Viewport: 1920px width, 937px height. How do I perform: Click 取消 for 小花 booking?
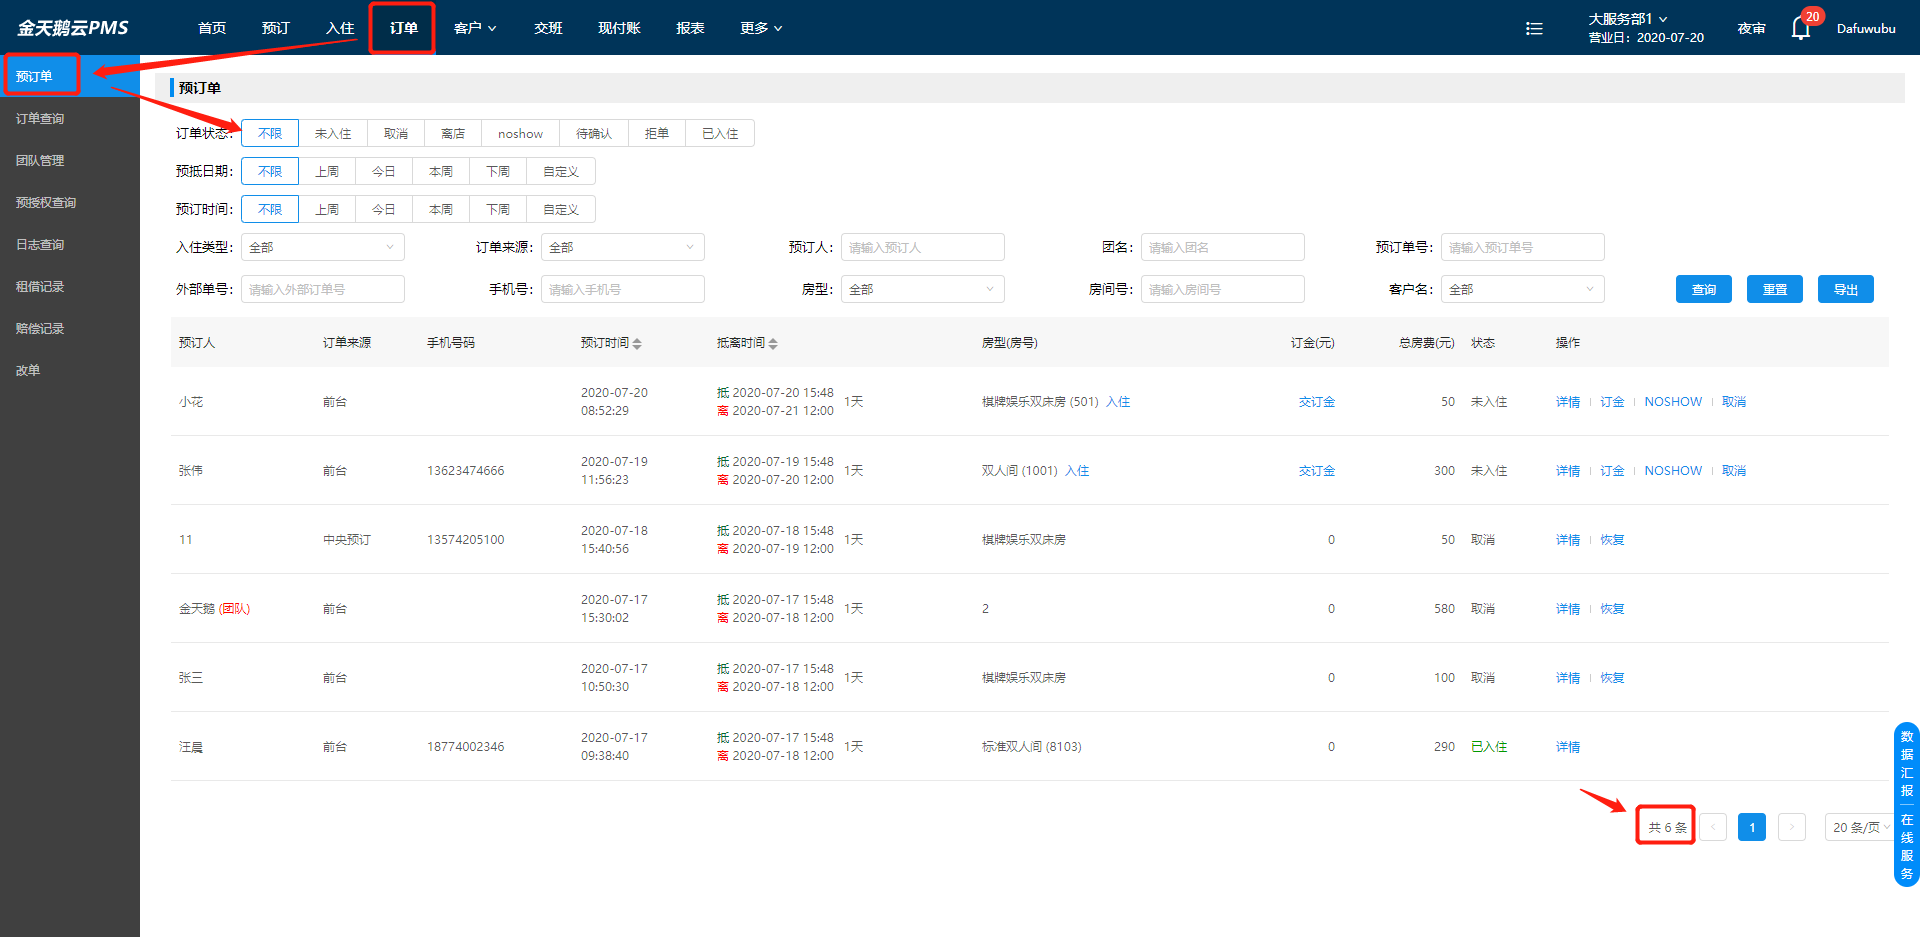coord(1734,402)
